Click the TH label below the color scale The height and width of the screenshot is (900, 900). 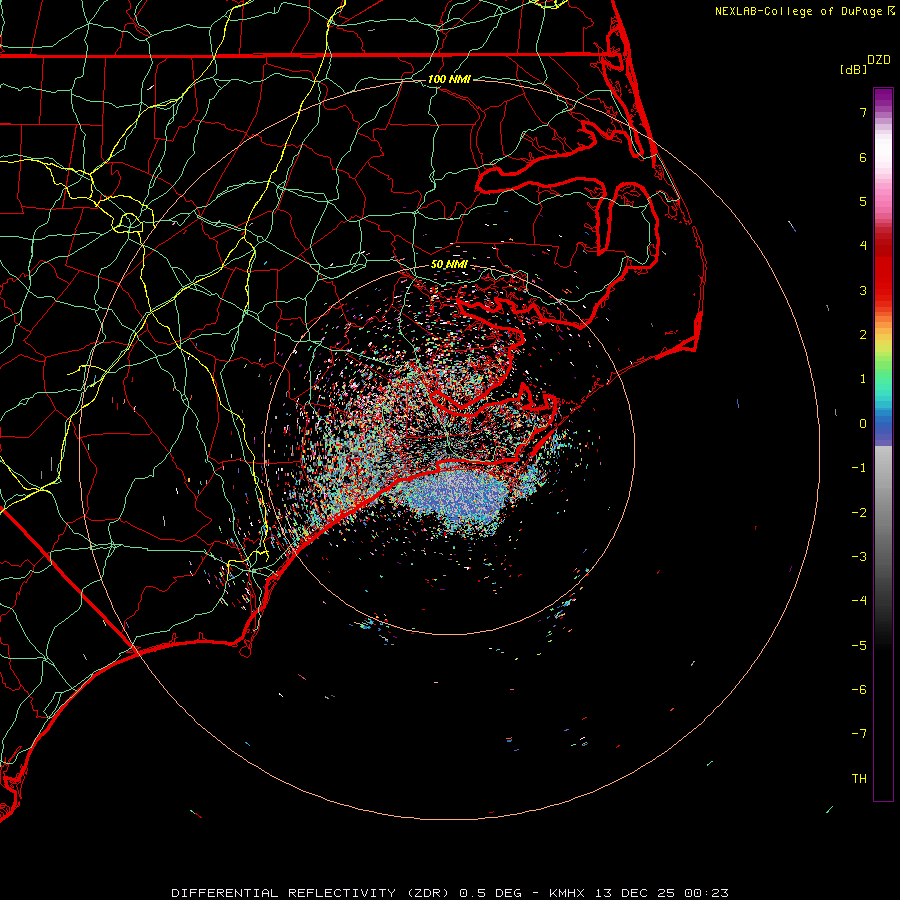pos(858,778)
